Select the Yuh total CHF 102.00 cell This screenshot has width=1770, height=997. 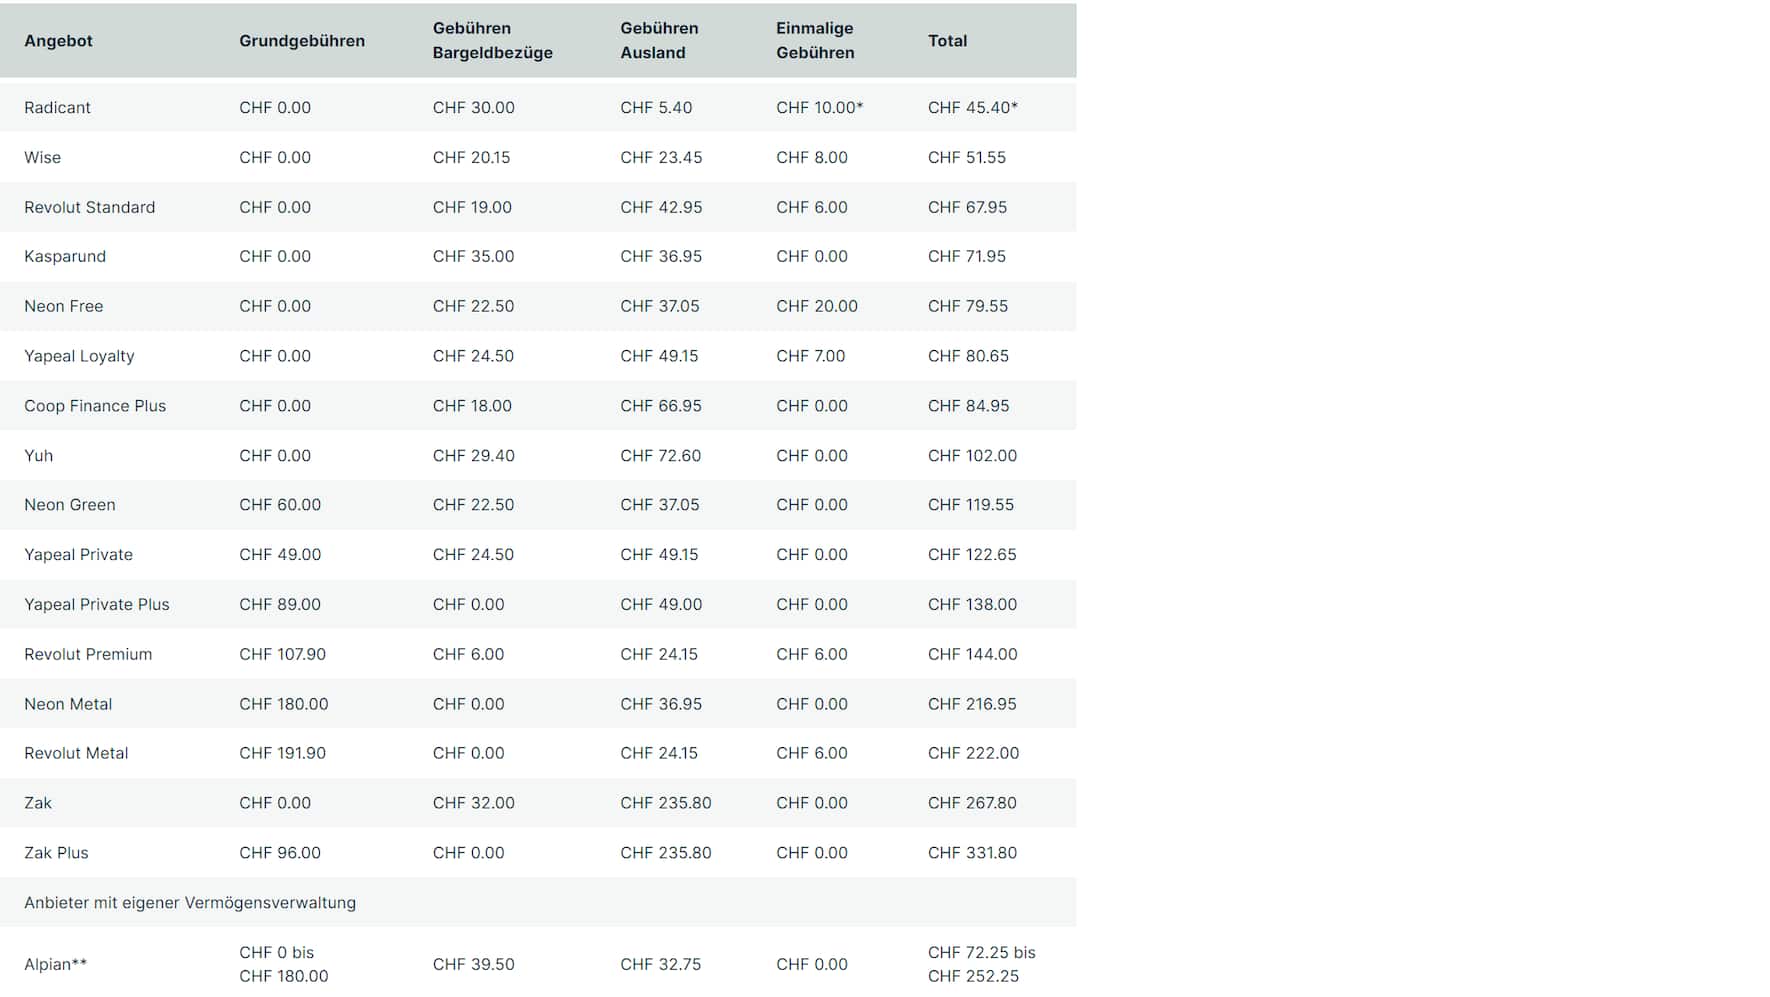coord(972,456)
